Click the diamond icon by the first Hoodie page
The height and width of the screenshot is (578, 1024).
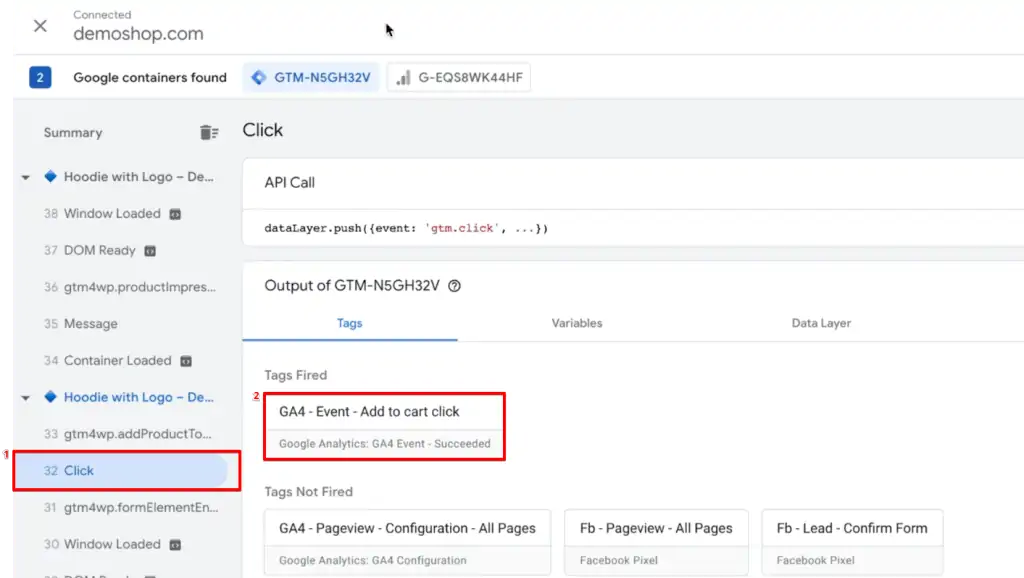click(x=51, y=176)
